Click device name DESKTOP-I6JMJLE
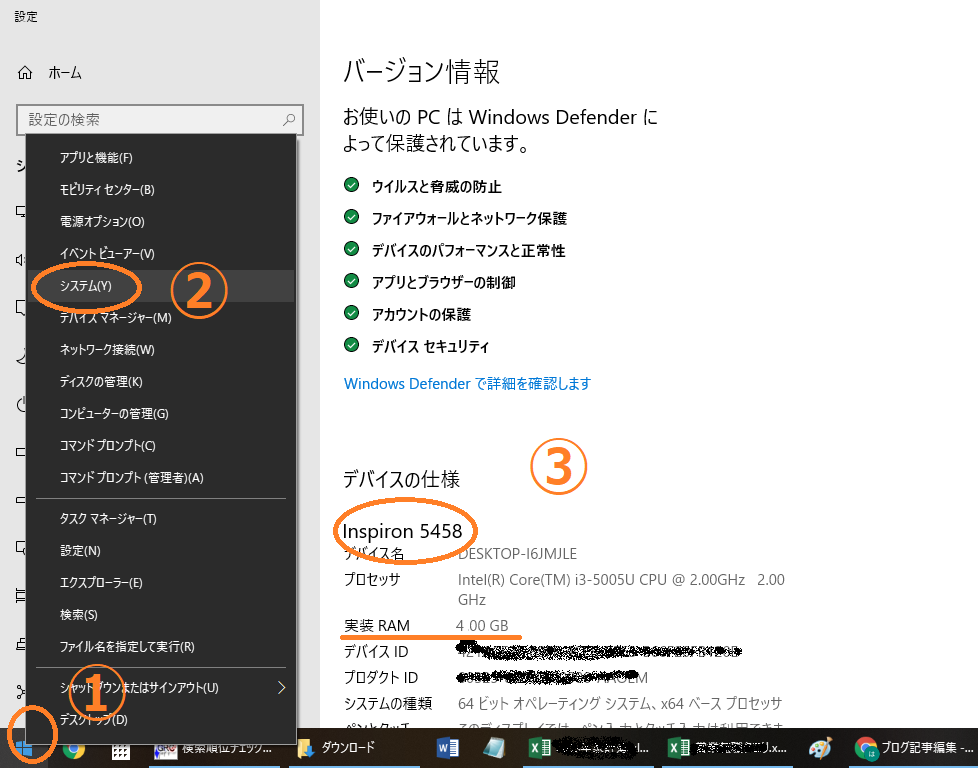The width and height of the screenshot is (978, 768). tap(517, 554)
